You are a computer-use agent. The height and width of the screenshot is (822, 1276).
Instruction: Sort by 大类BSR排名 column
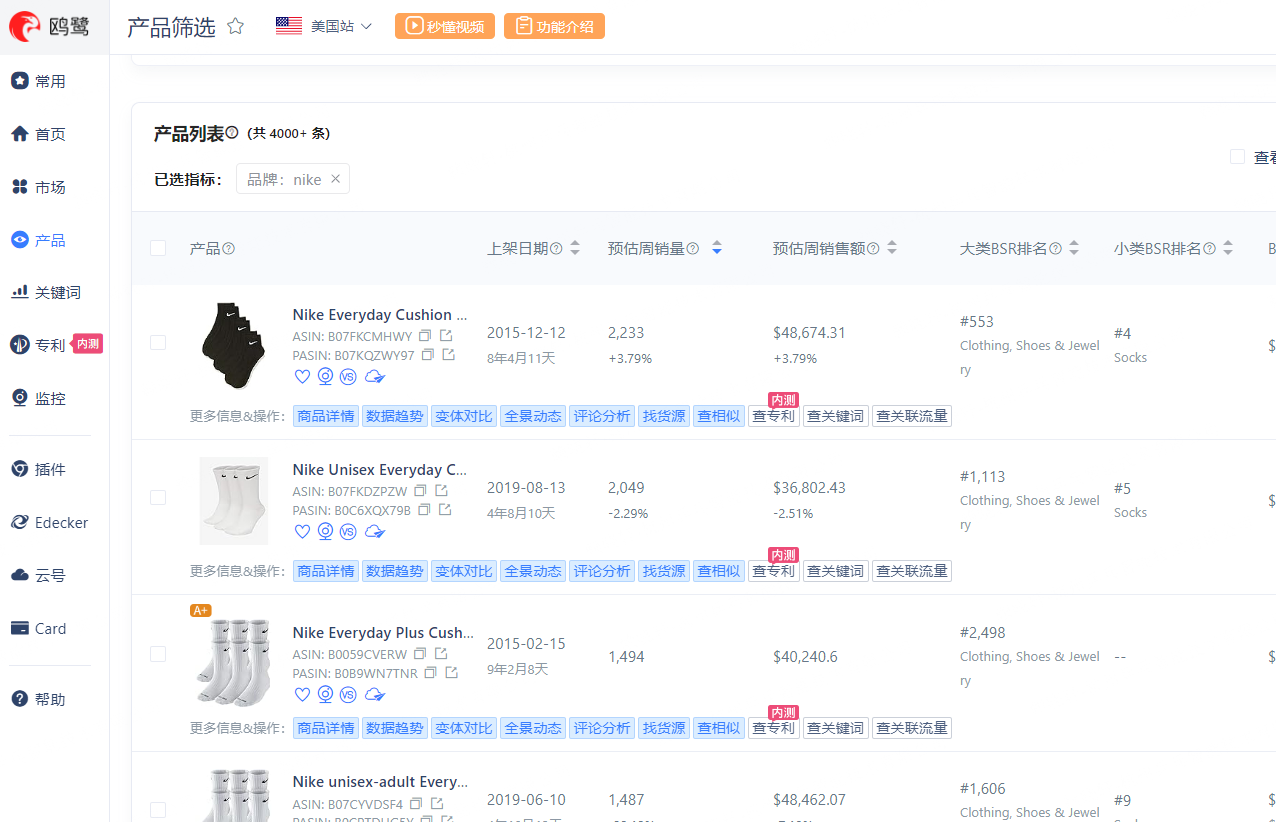[x=1074, y=248]
